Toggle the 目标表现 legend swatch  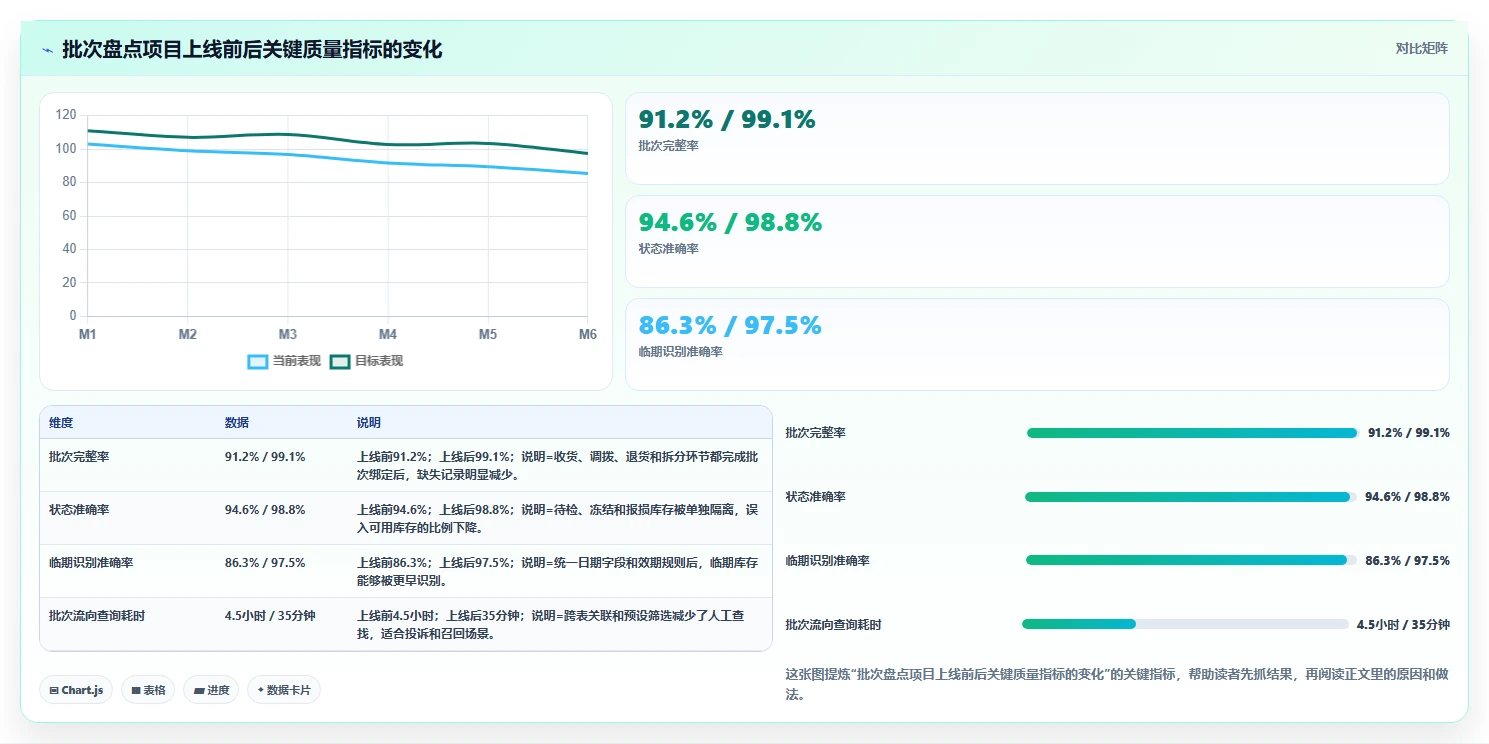pos(340,361)
